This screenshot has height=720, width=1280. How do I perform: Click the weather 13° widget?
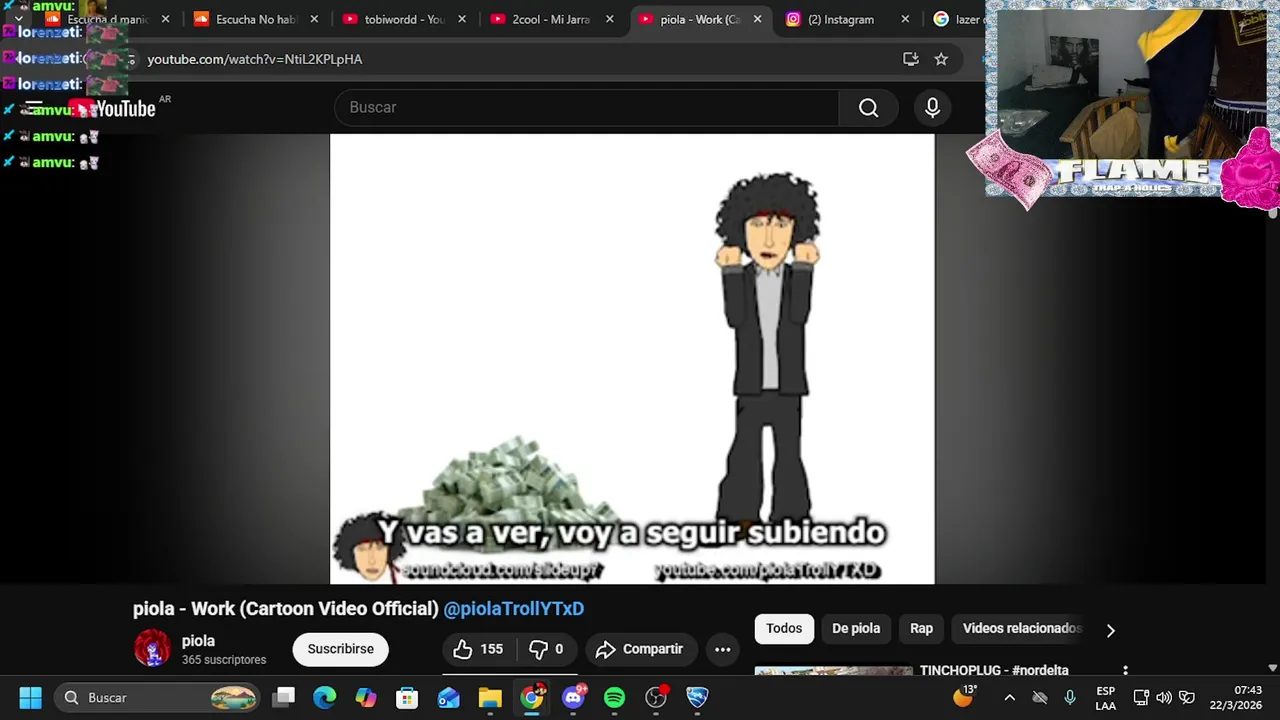[x=964, y=695]
